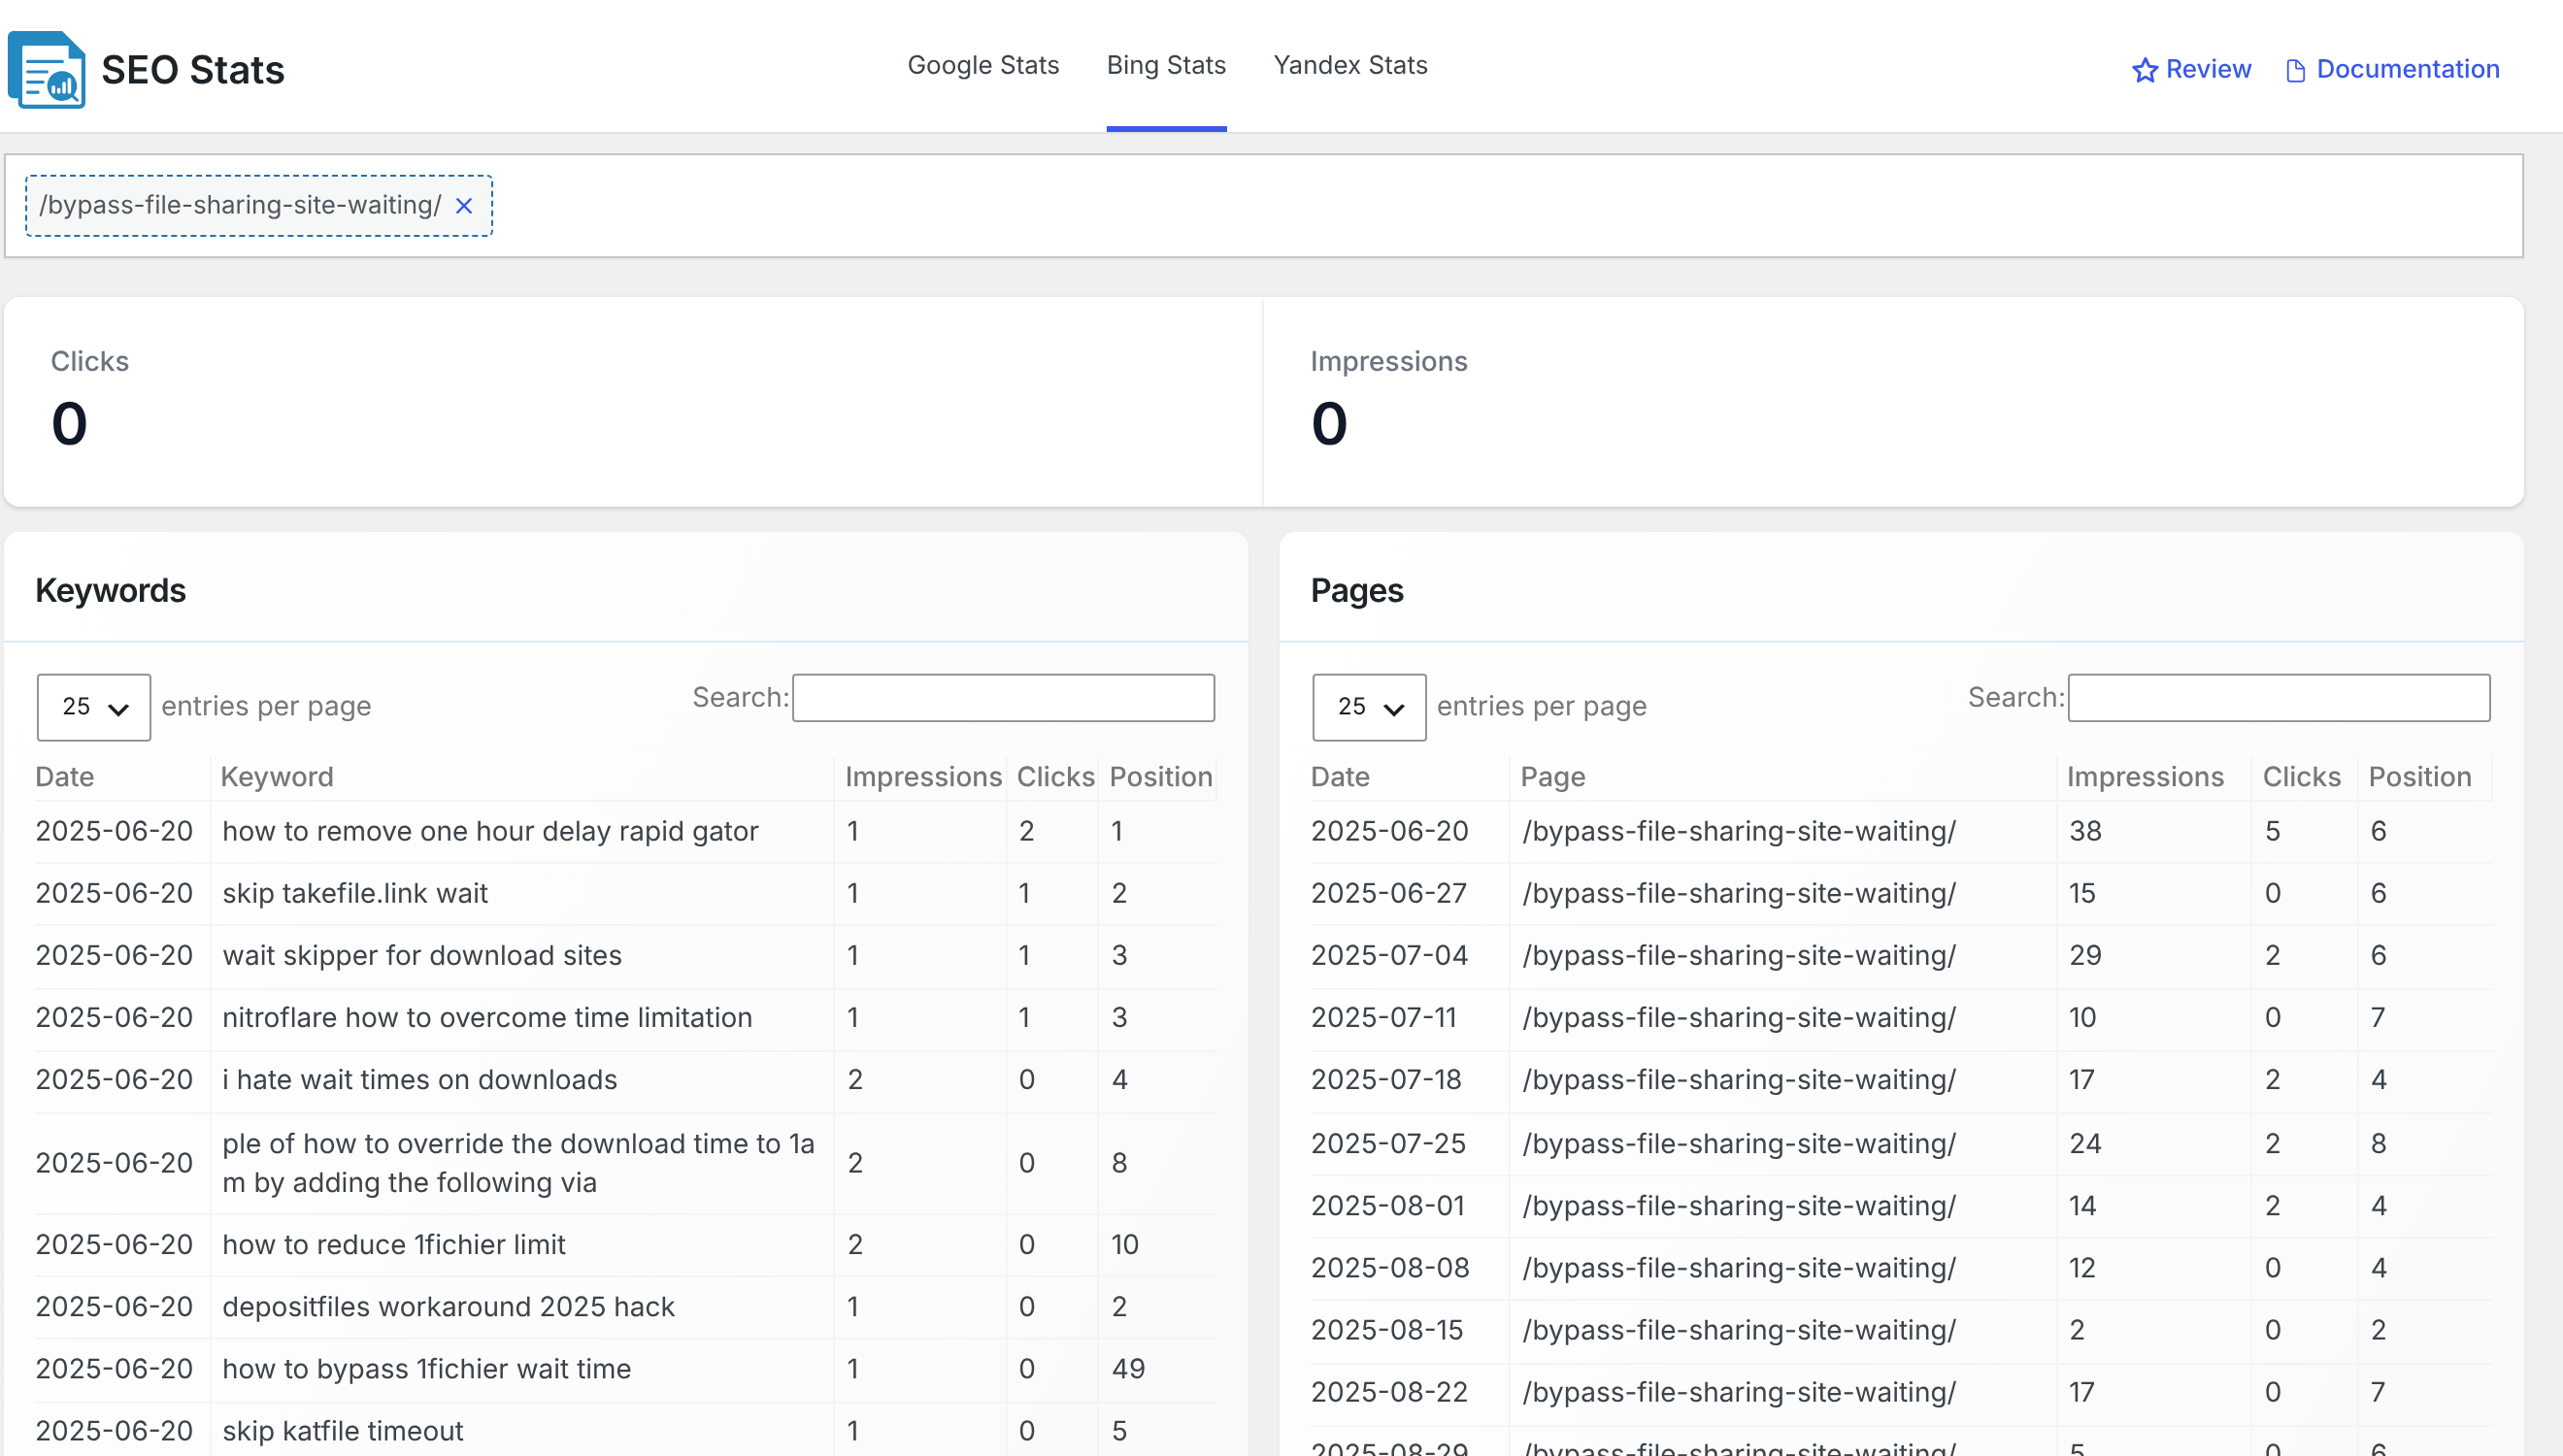This screenshot has width=2563, height=1456.
Task: Click the Pages date cell 2025-07-04
Action: pos(1389,955)
